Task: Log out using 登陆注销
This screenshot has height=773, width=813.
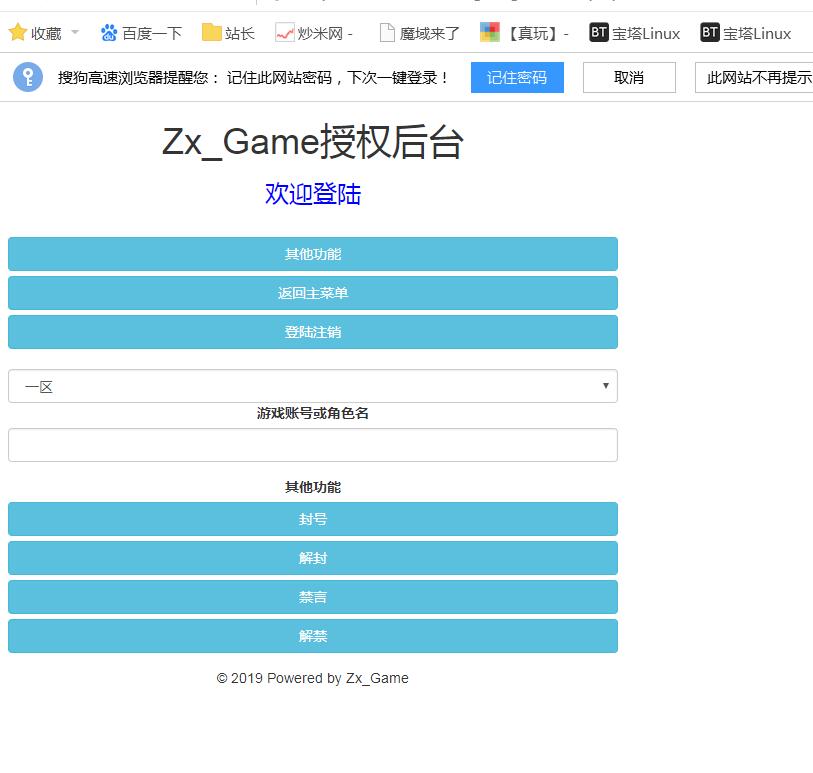Action: [312, 332]
